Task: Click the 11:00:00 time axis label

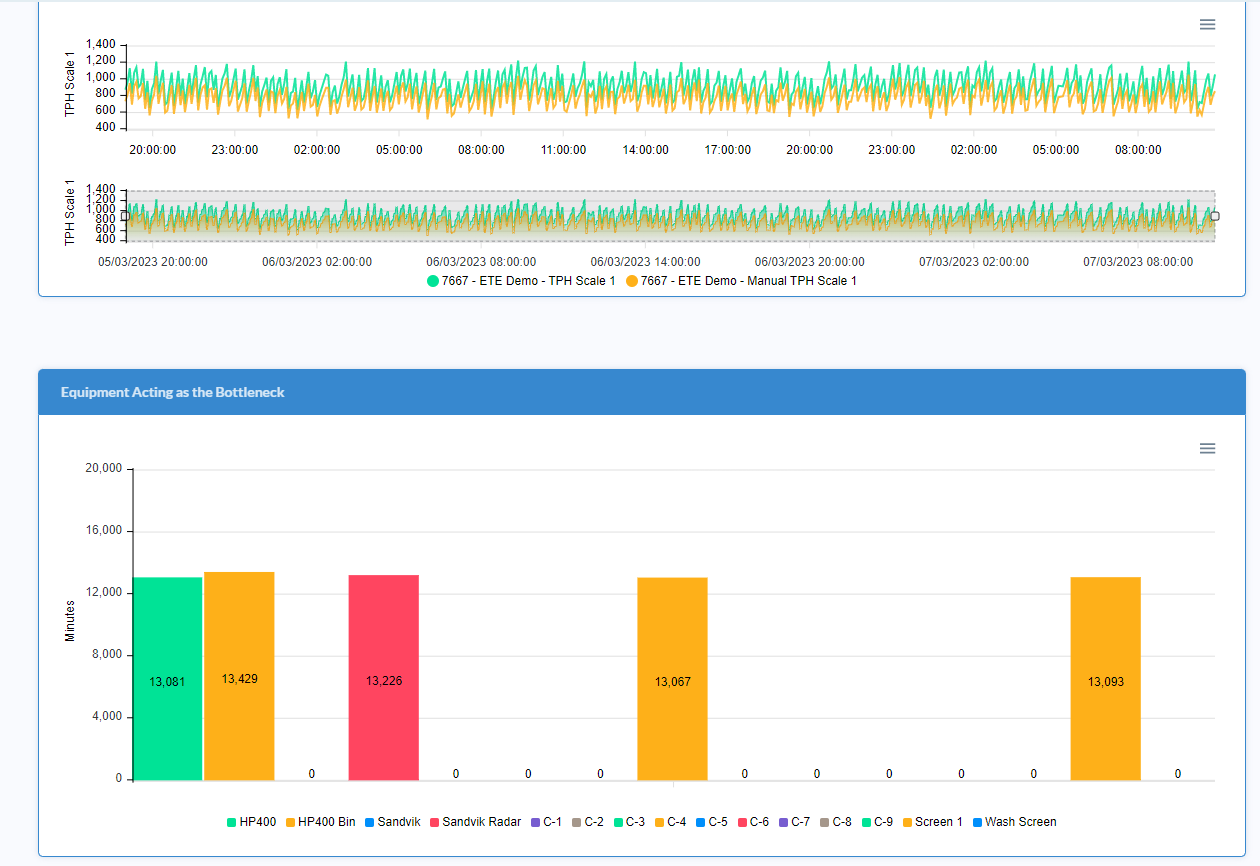Action: [x=563, y=150]
